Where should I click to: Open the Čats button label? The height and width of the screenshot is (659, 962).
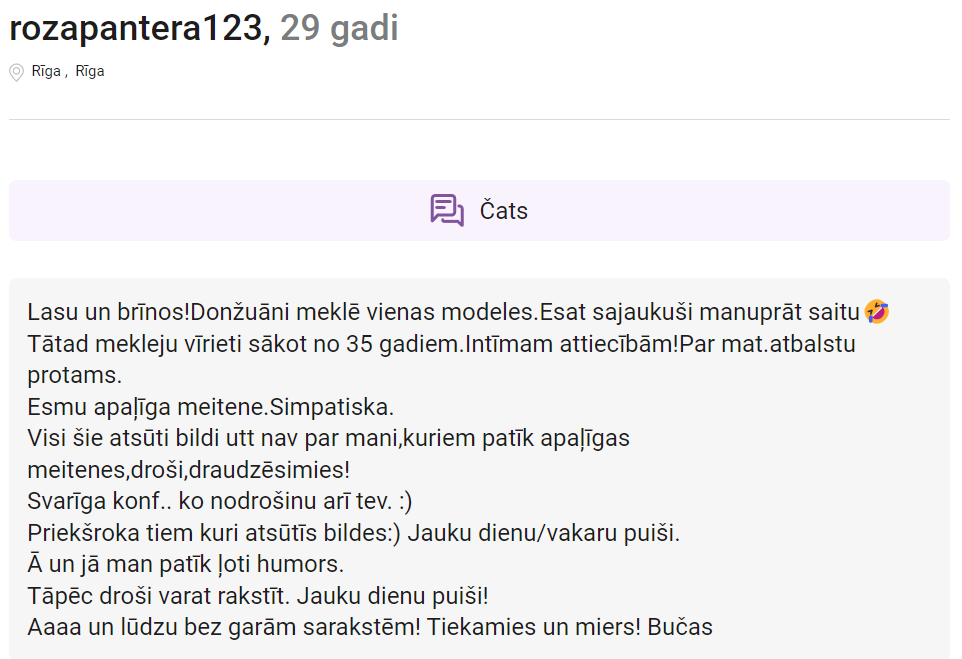[504, 211]
